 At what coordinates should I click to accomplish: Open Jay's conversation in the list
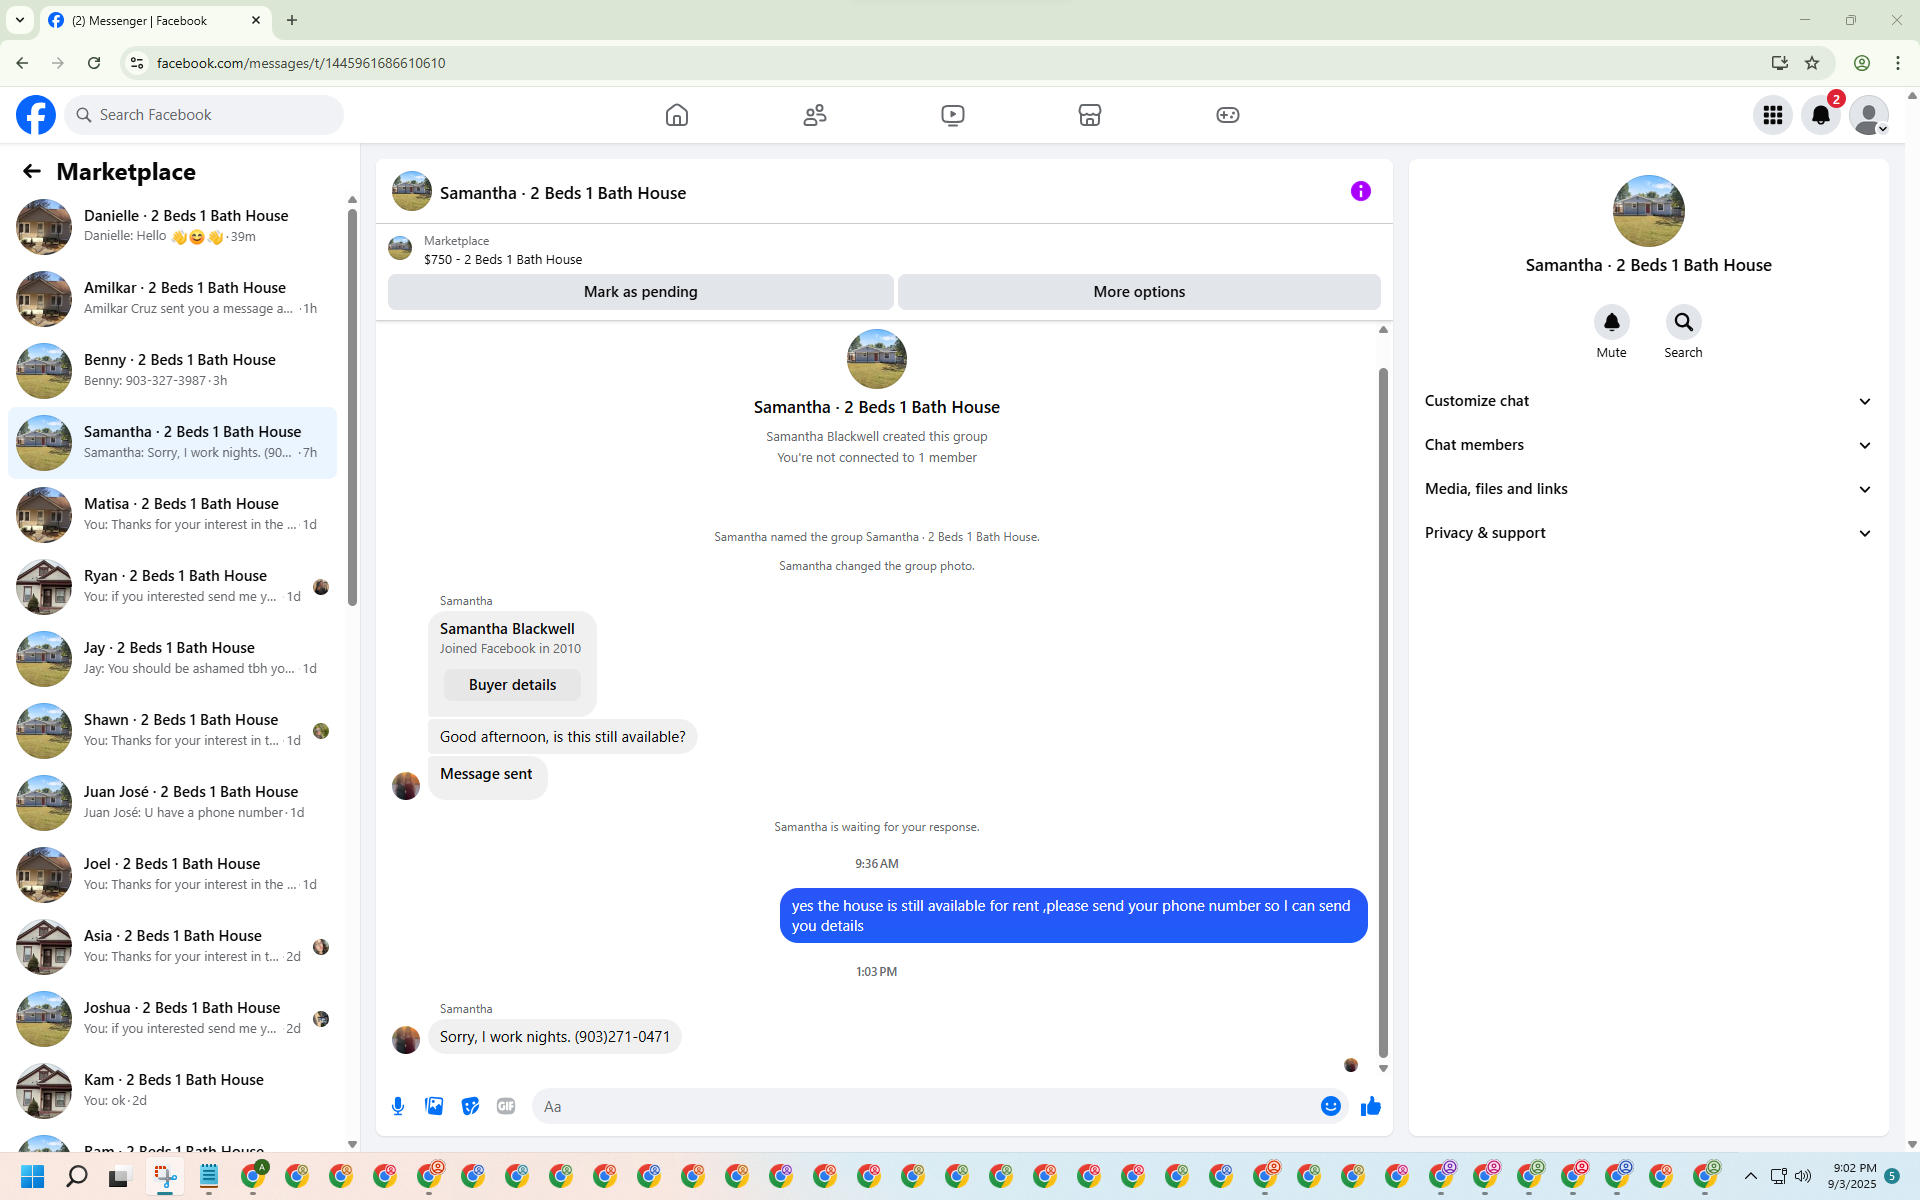[x=173, y=658]
